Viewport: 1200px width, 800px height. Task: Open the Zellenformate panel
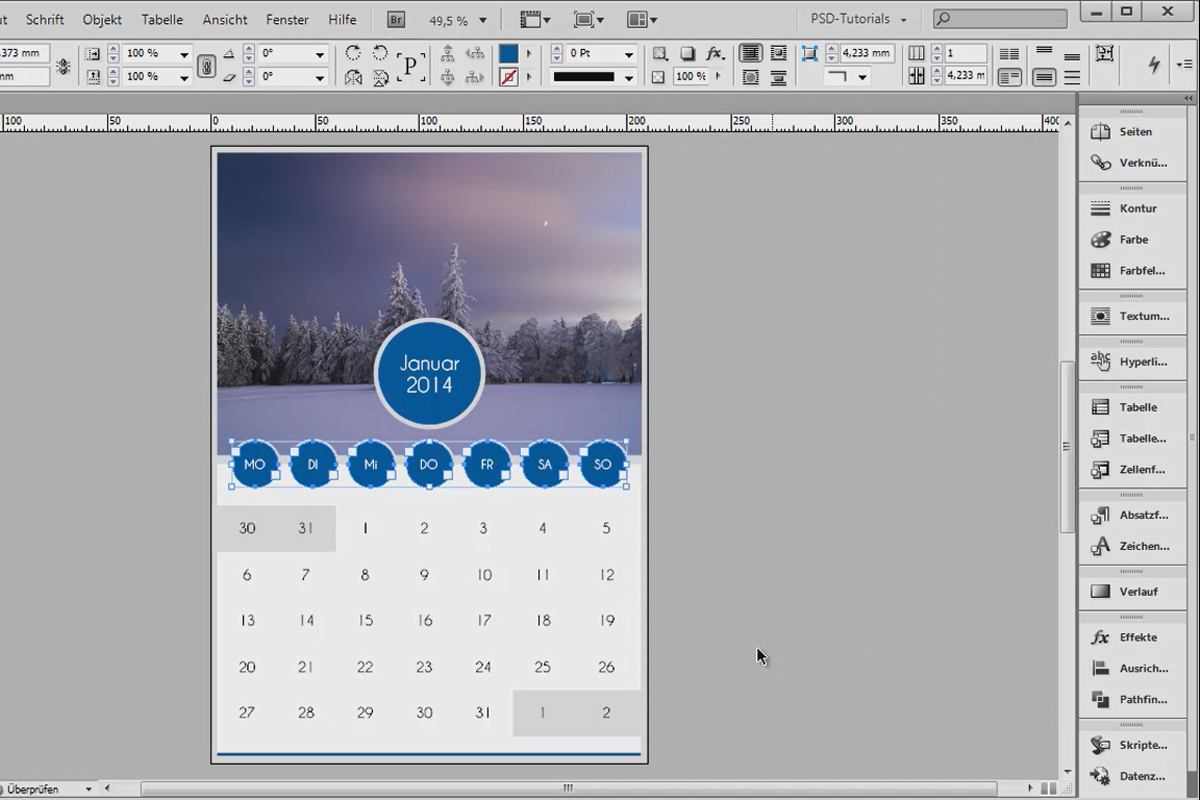1130,470
